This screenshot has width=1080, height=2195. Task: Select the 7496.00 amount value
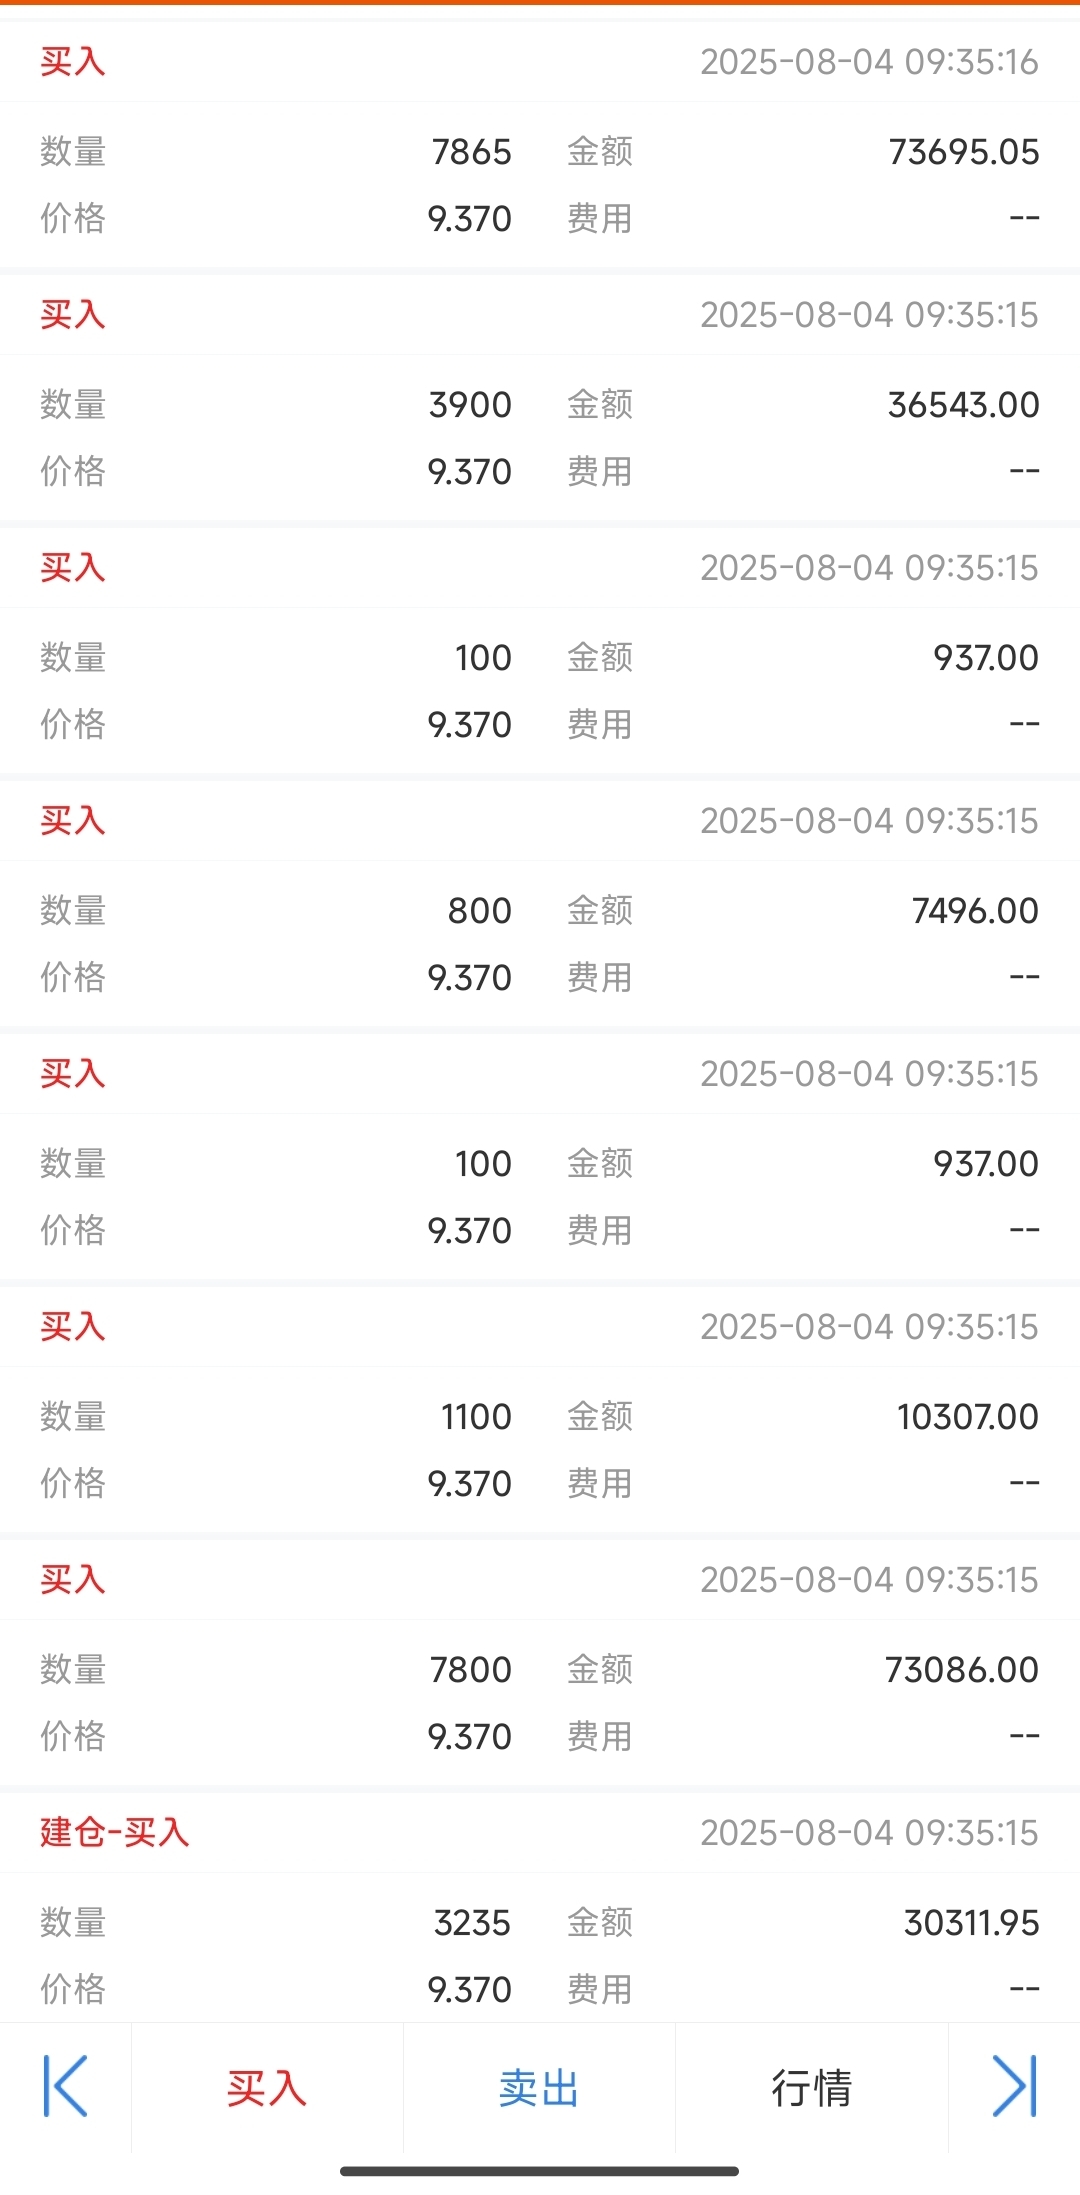[x=975, y=911]
